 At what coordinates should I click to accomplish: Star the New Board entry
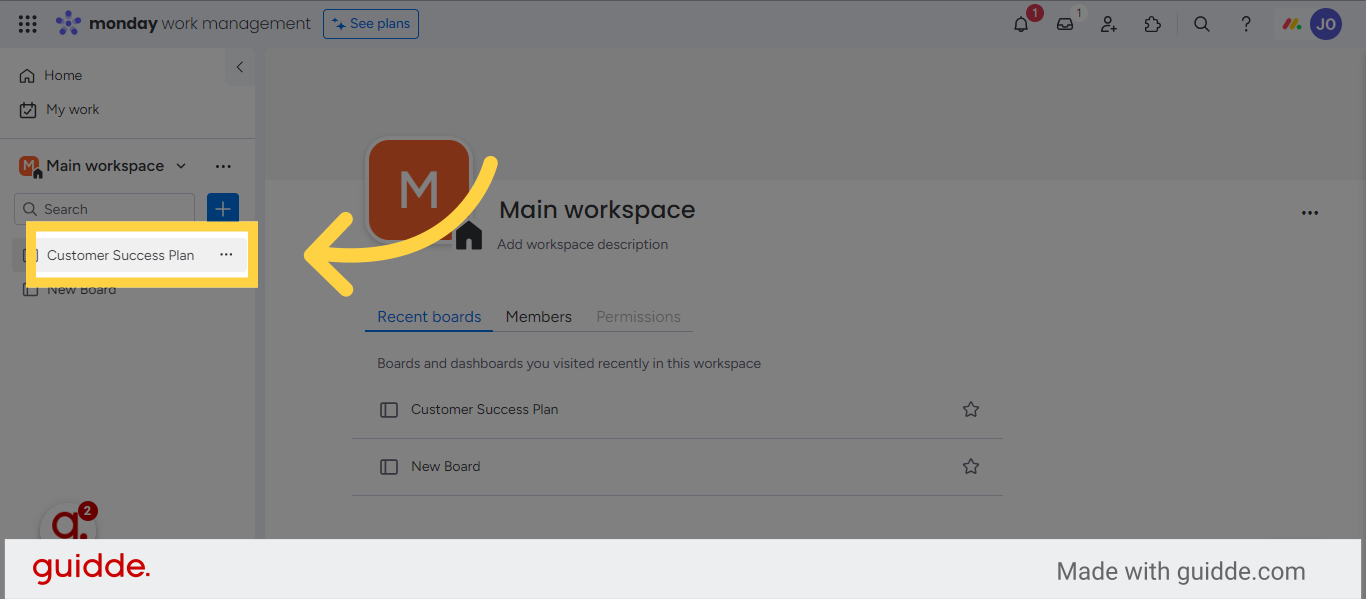970,466
